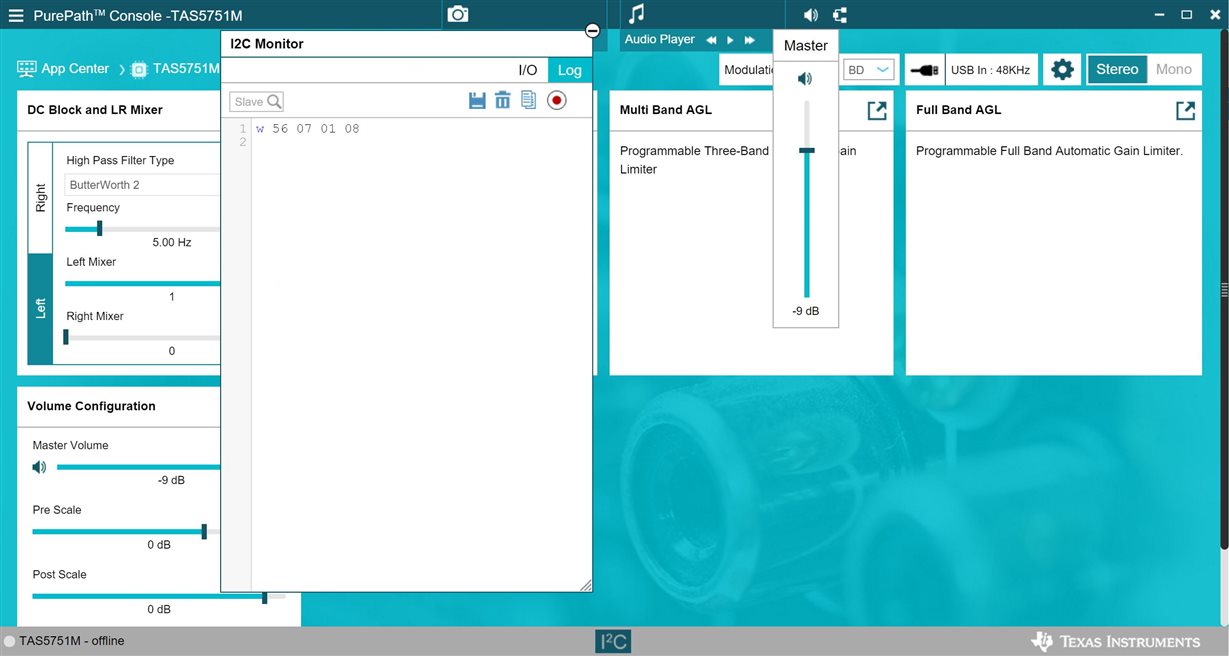Click the USB plug icon
This screenshot has width=1229, height=656.
[x=924, y=70]
